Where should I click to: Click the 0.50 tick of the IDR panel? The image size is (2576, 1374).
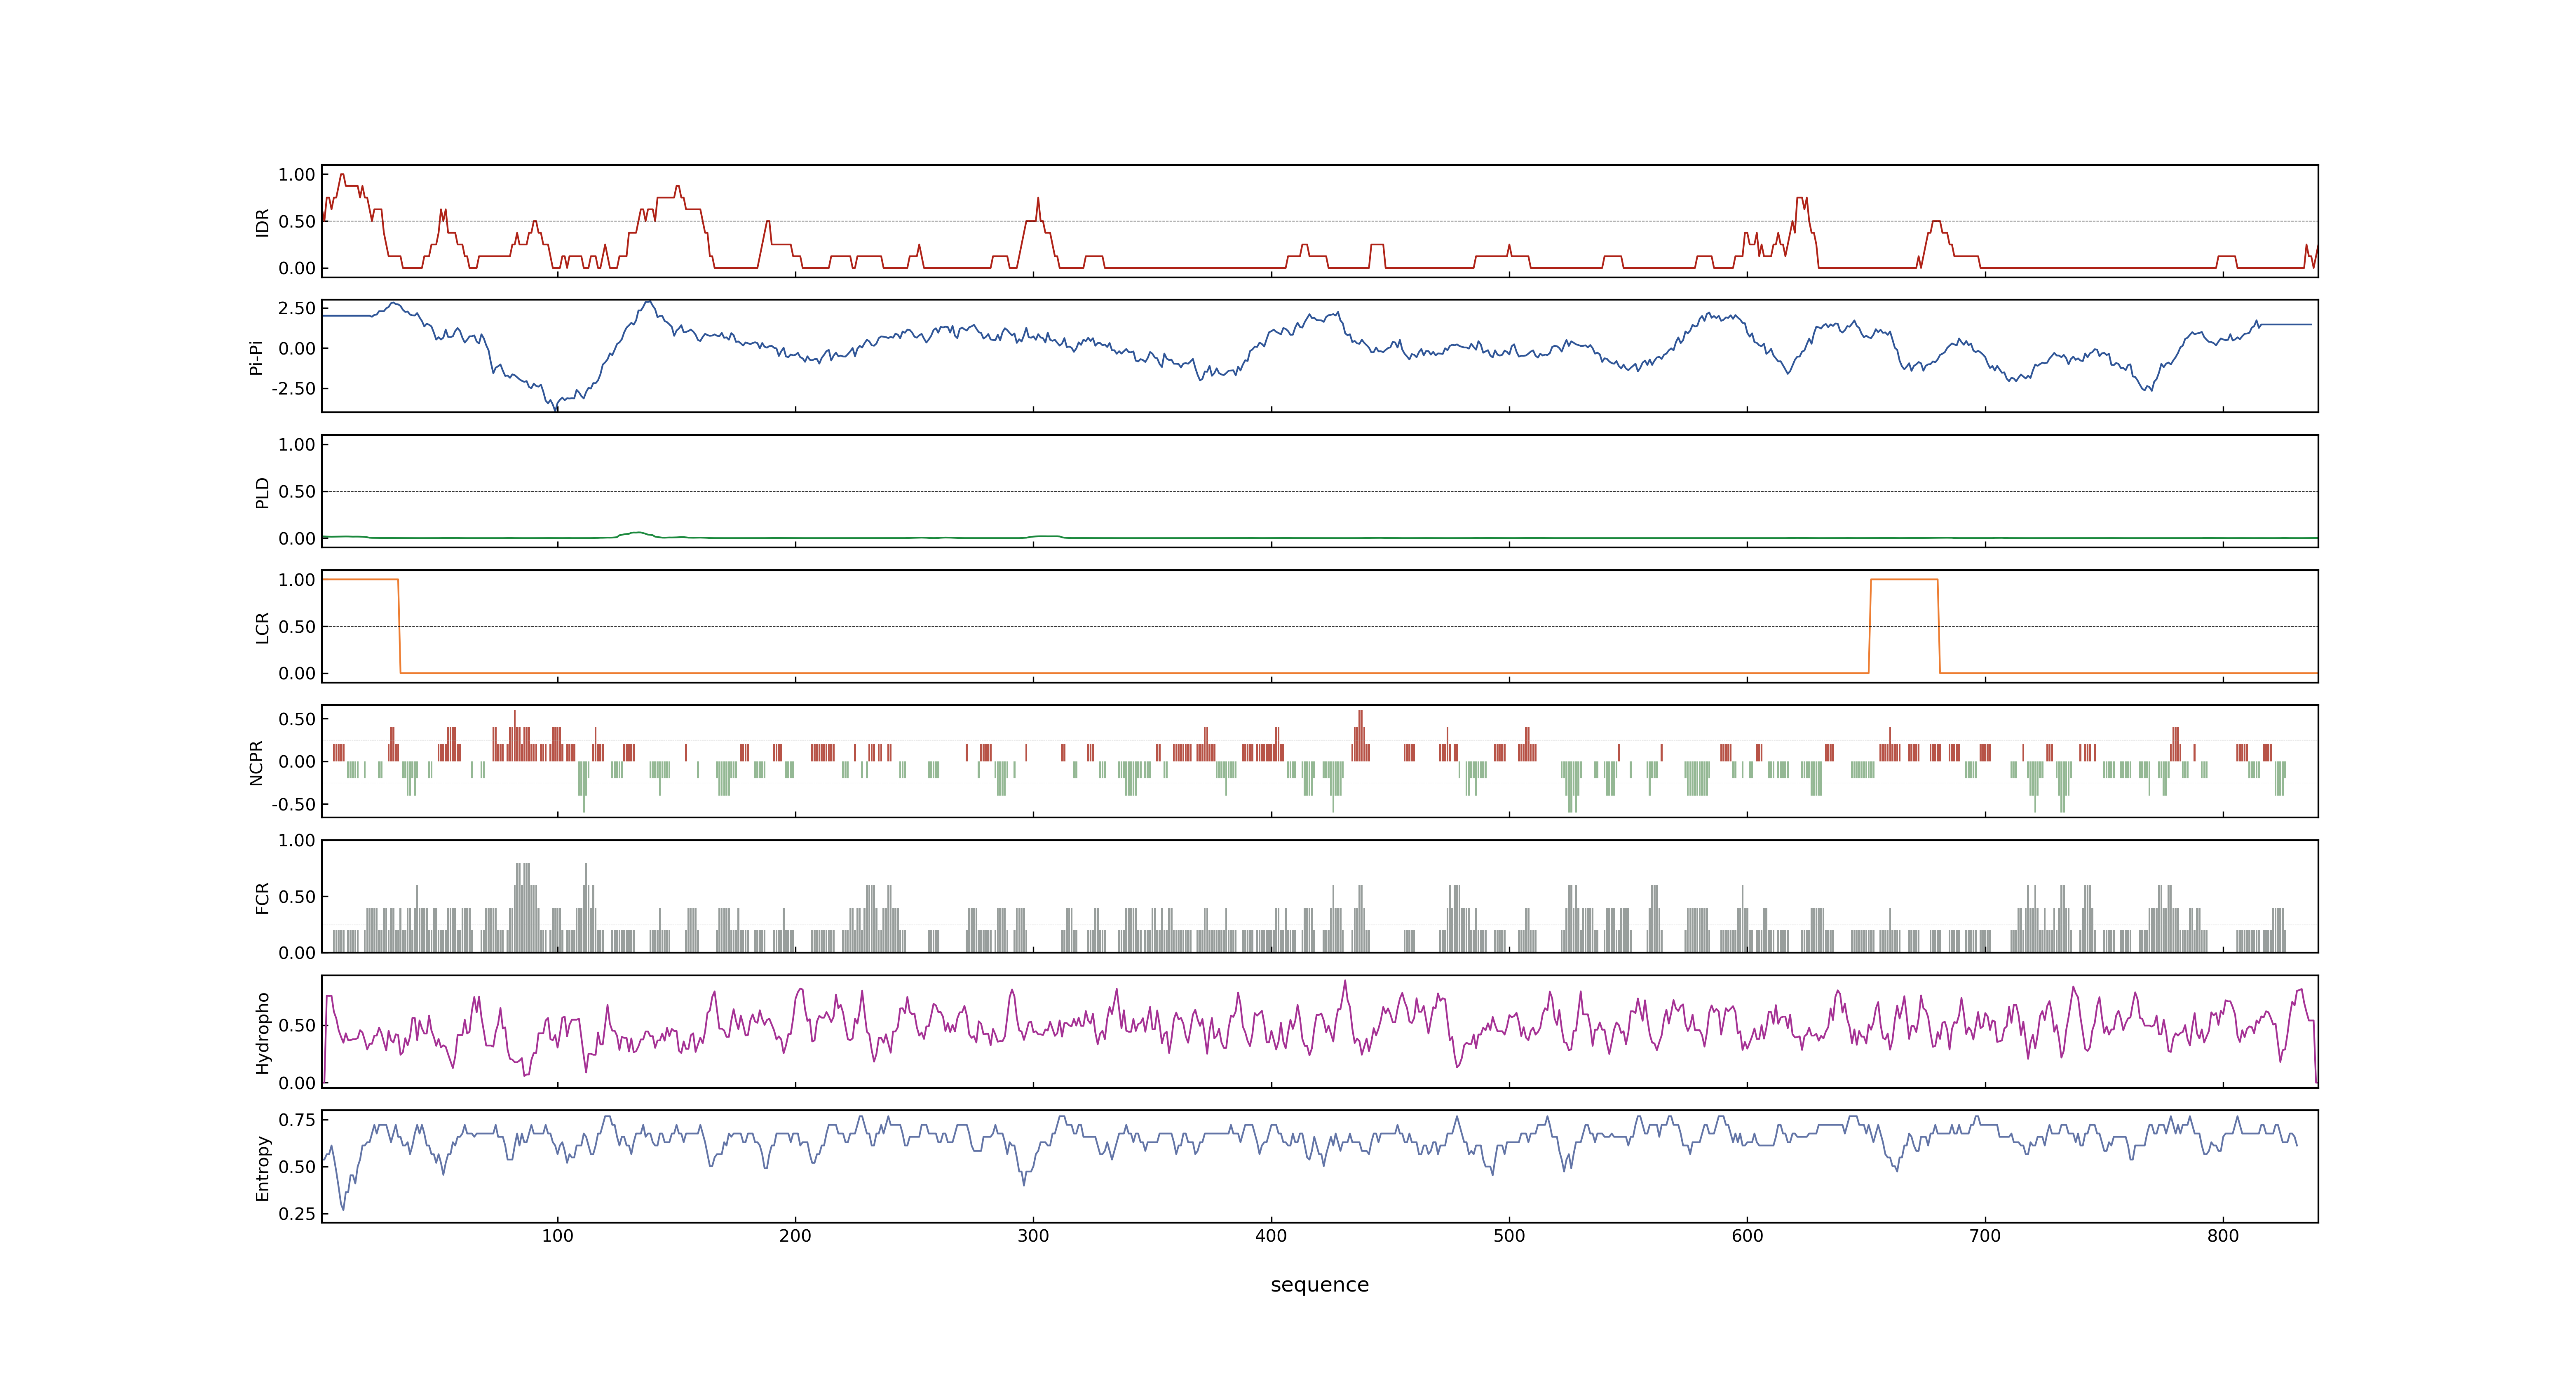point(297,222)
